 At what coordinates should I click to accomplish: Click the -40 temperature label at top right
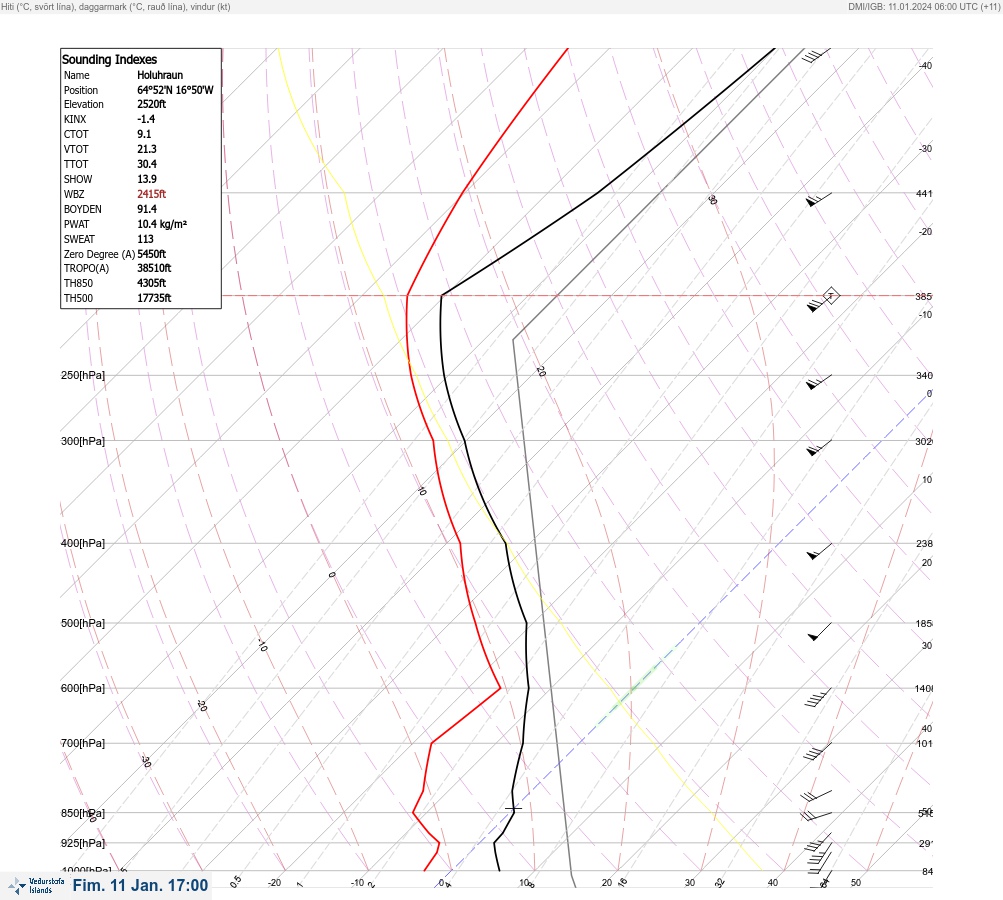click(x=925, y=65)
